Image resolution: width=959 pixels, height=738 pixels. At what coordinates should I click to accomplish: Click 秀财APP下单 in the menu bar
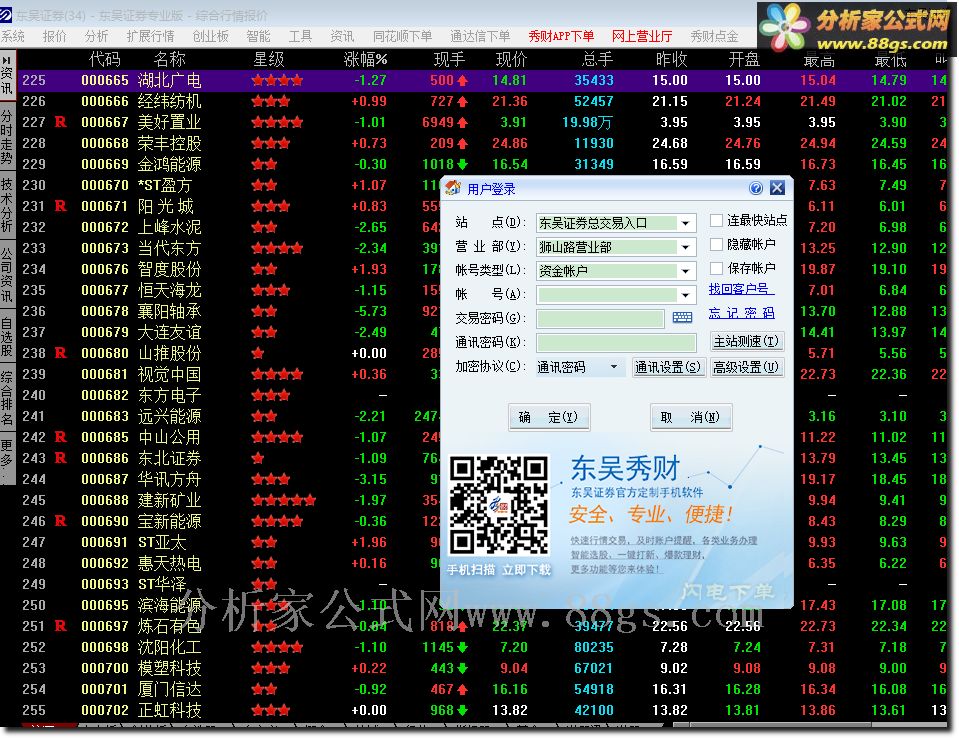561,37
